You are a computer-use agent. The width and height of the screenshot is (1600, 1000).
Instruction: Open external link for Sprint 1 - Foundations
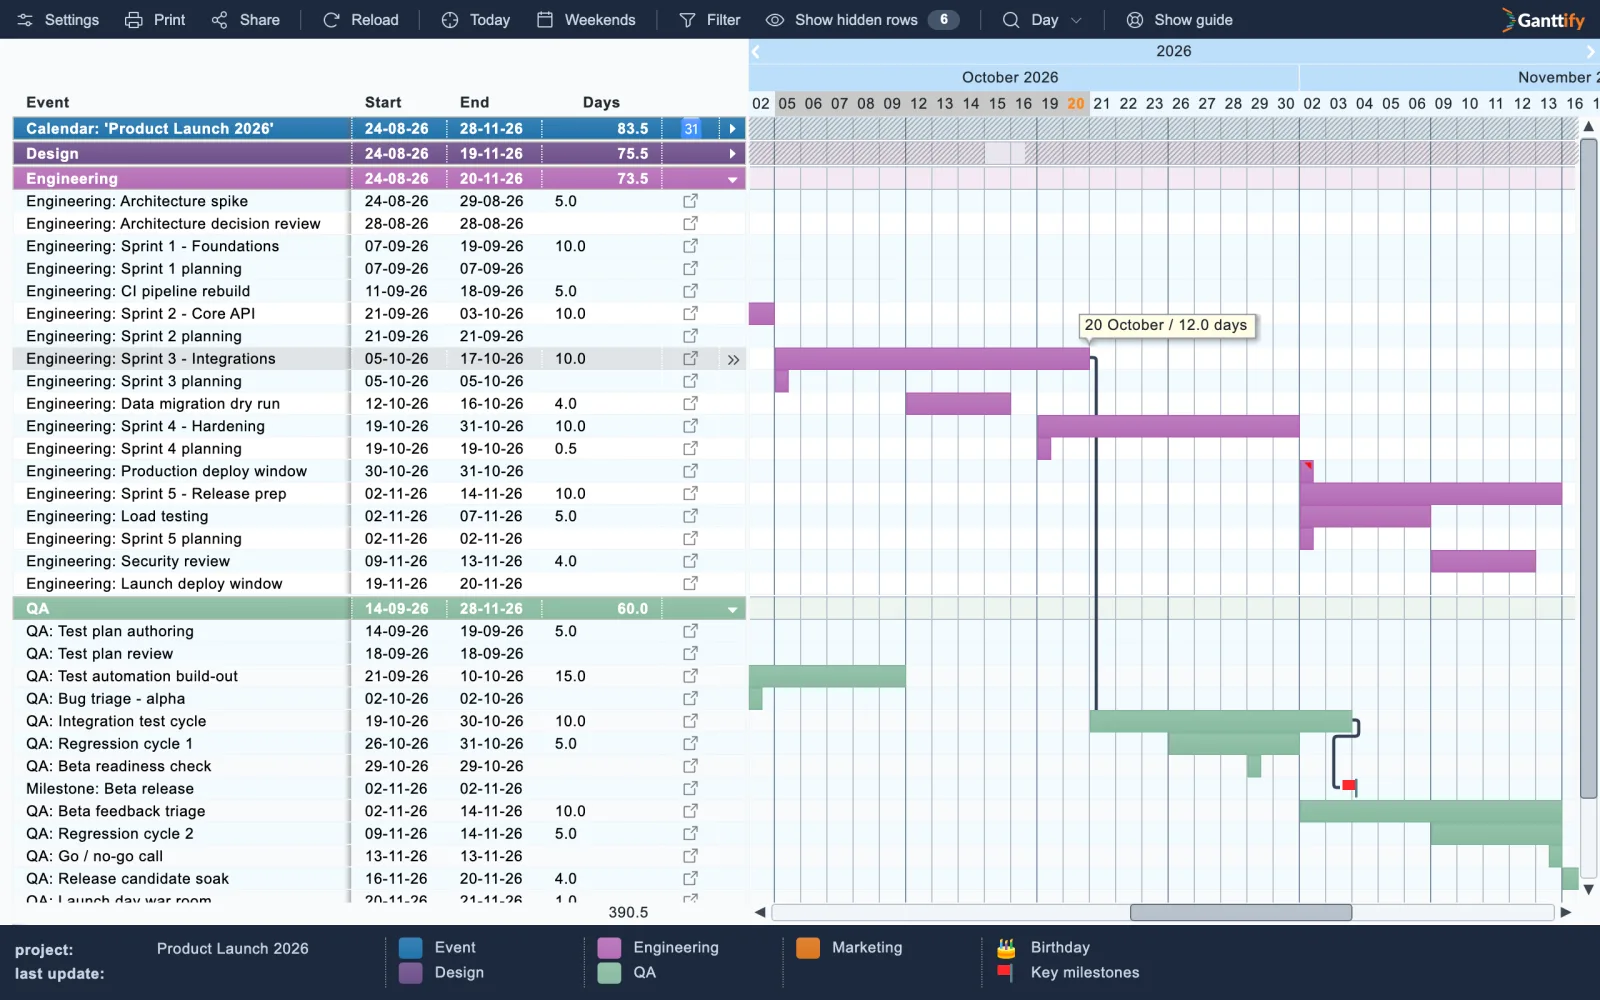690,246
